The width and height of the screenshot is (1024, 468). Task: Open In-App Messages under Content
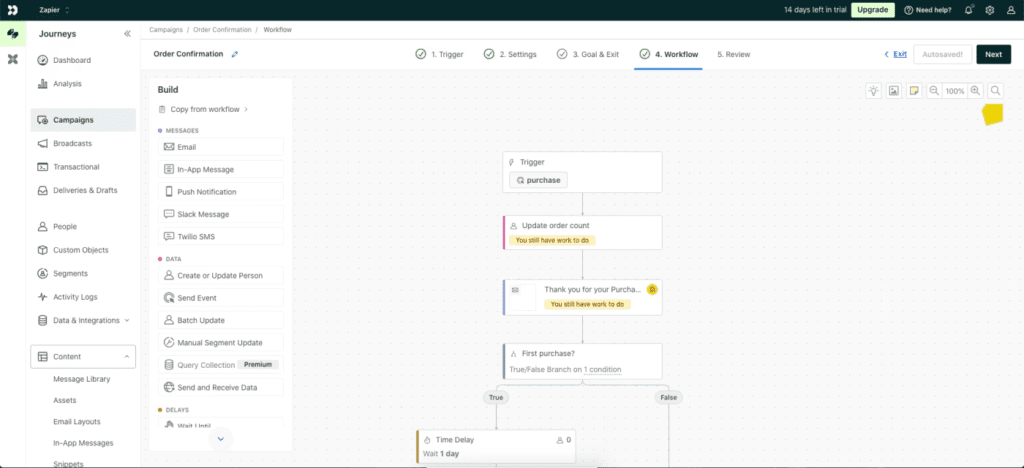[x=83, y=443]
